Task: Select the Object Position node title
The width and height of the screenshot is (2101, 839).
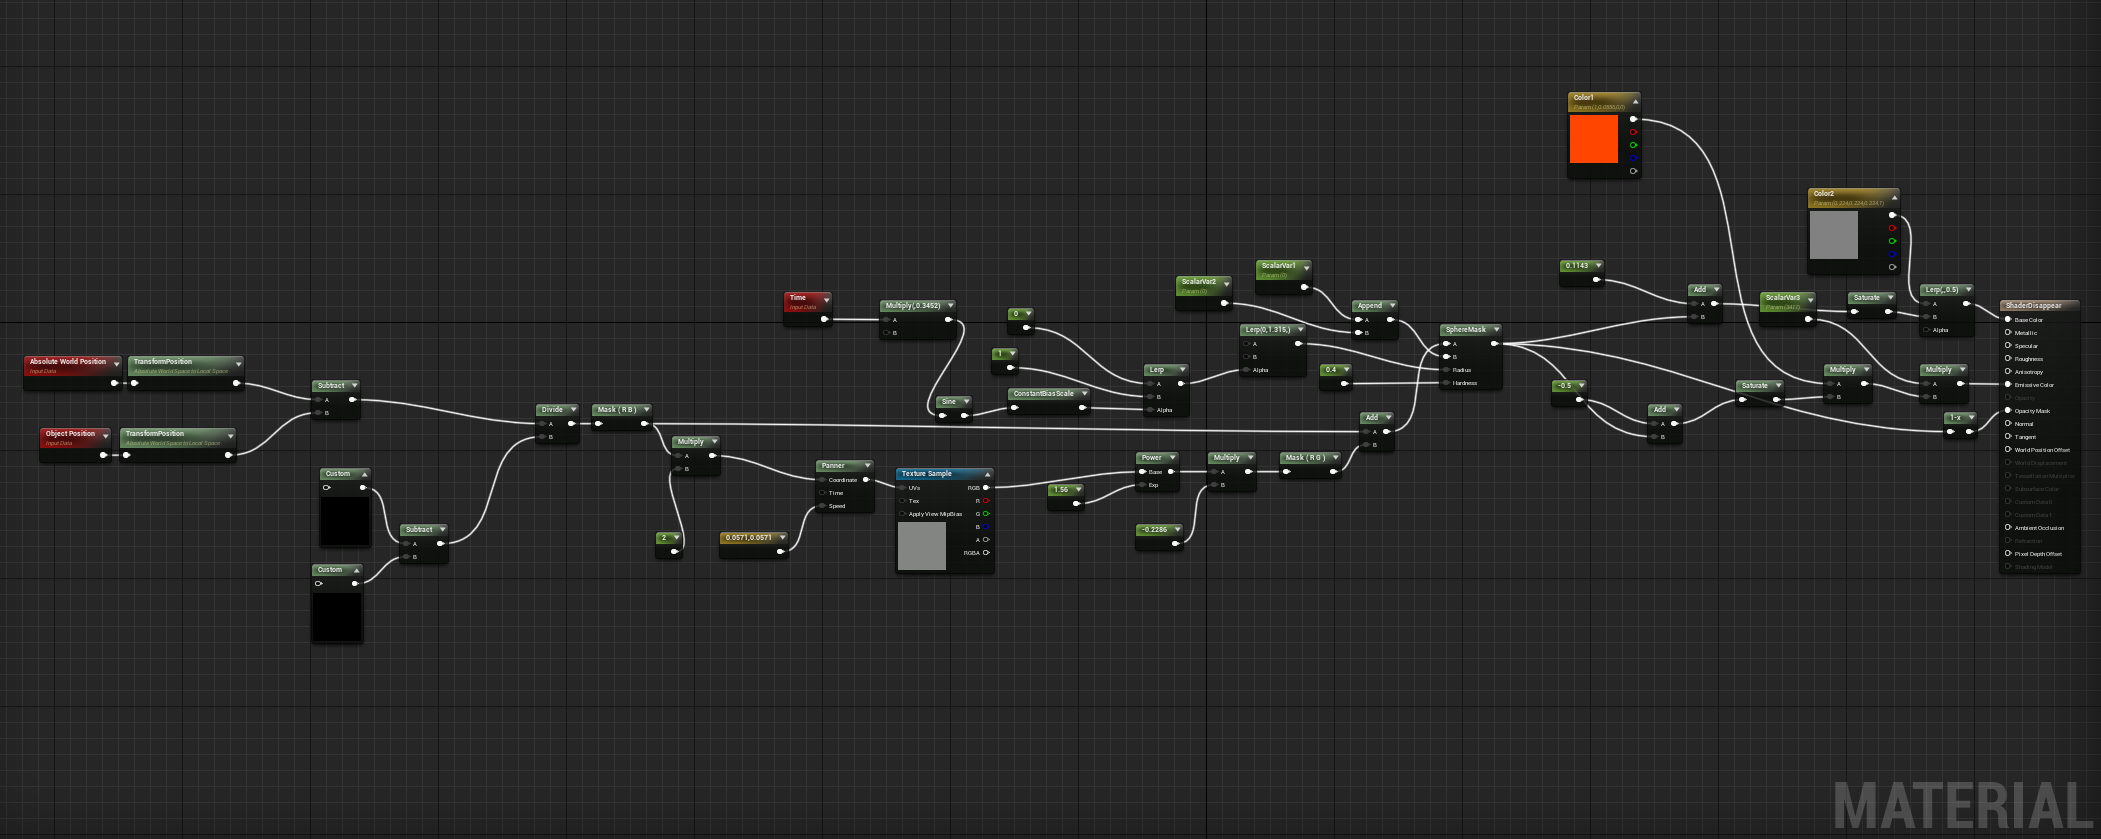Action: [70, 434]
